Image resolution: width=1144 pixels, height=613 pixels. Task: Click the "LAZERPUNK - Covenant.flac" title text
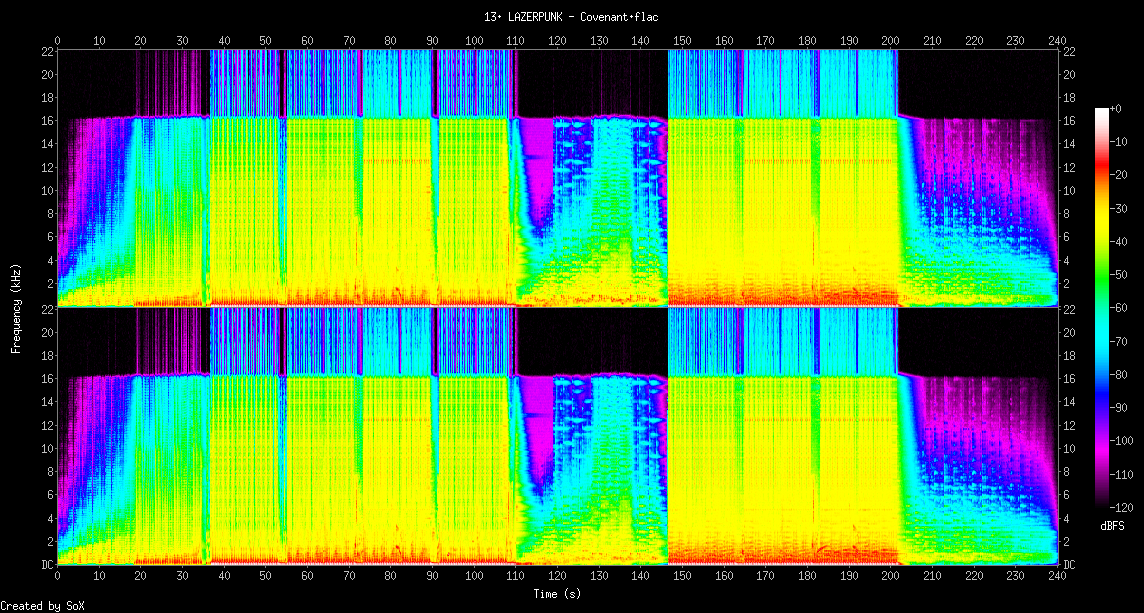(x=570, y=16)
